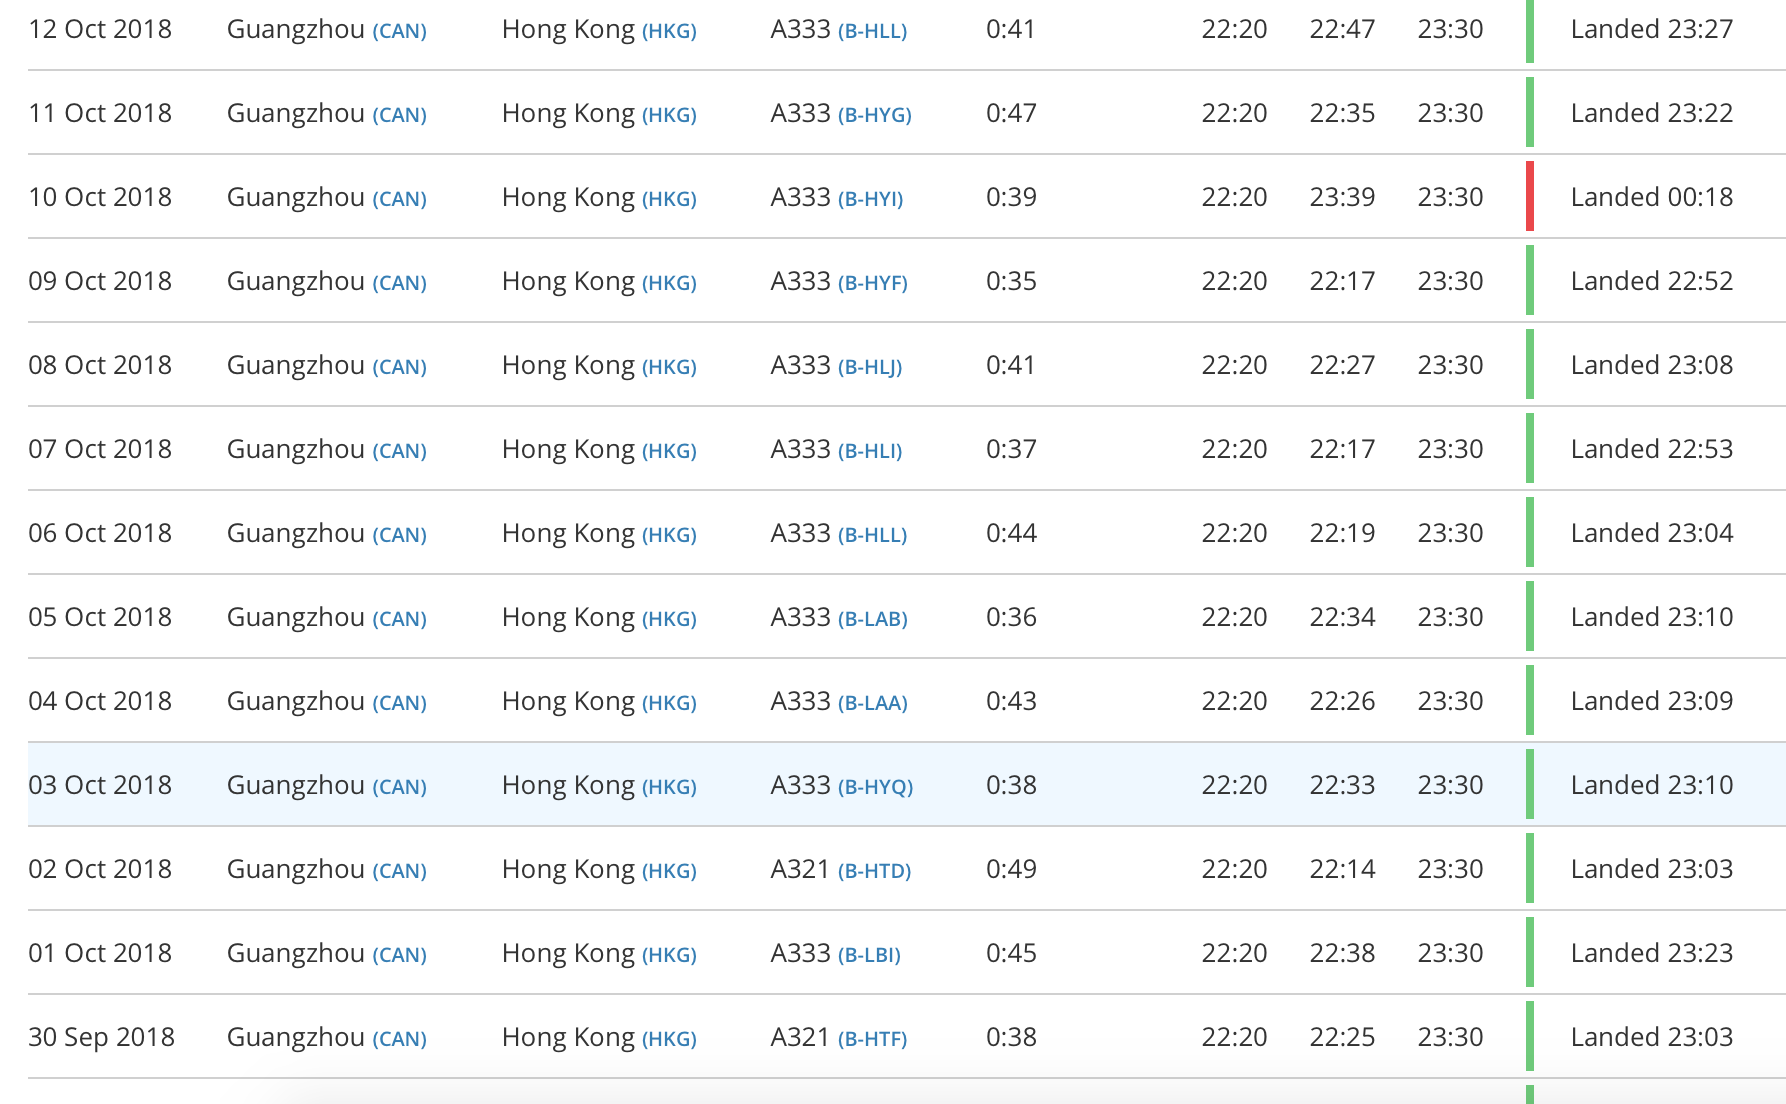The height and width of the screenshot is (1104, 1786).
Task: Click the Landed 23:22 status
Action: coord(1652,113)
